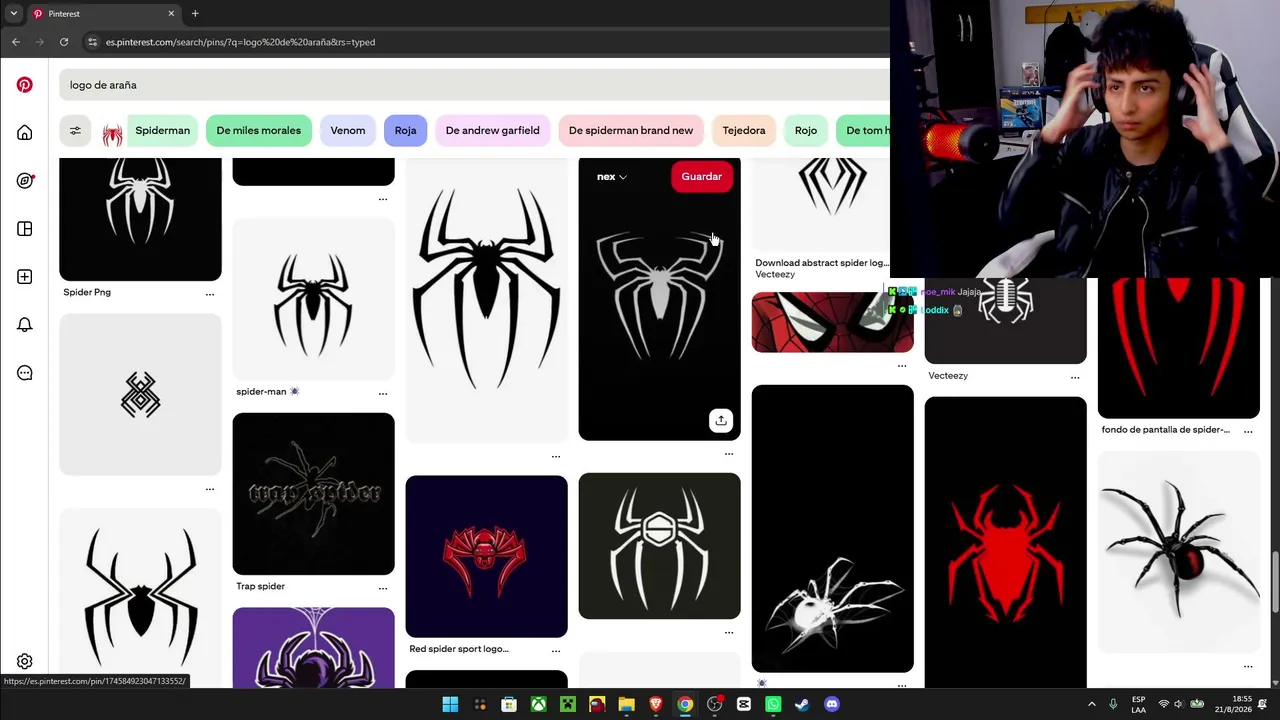
Task: Click the Guardar button on hovered pin
Action: pyautogui.click(x=701, y=177)
